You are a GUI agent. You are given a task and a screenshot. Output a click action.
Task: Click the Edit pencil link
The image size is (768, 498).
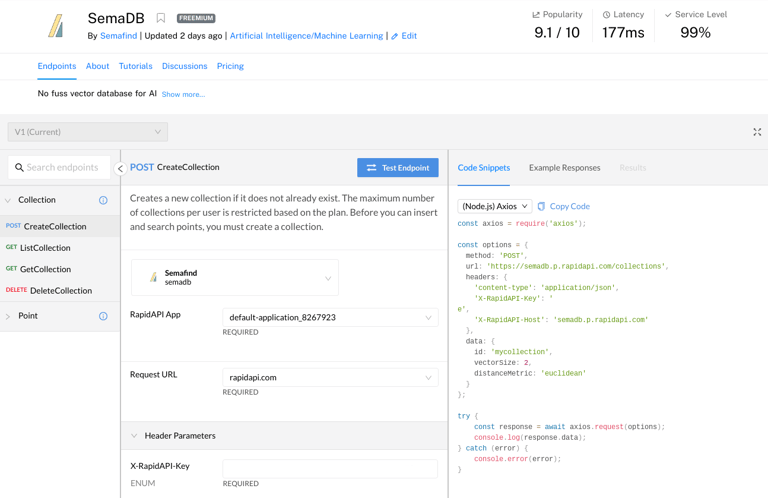click(x=404, y=36)
